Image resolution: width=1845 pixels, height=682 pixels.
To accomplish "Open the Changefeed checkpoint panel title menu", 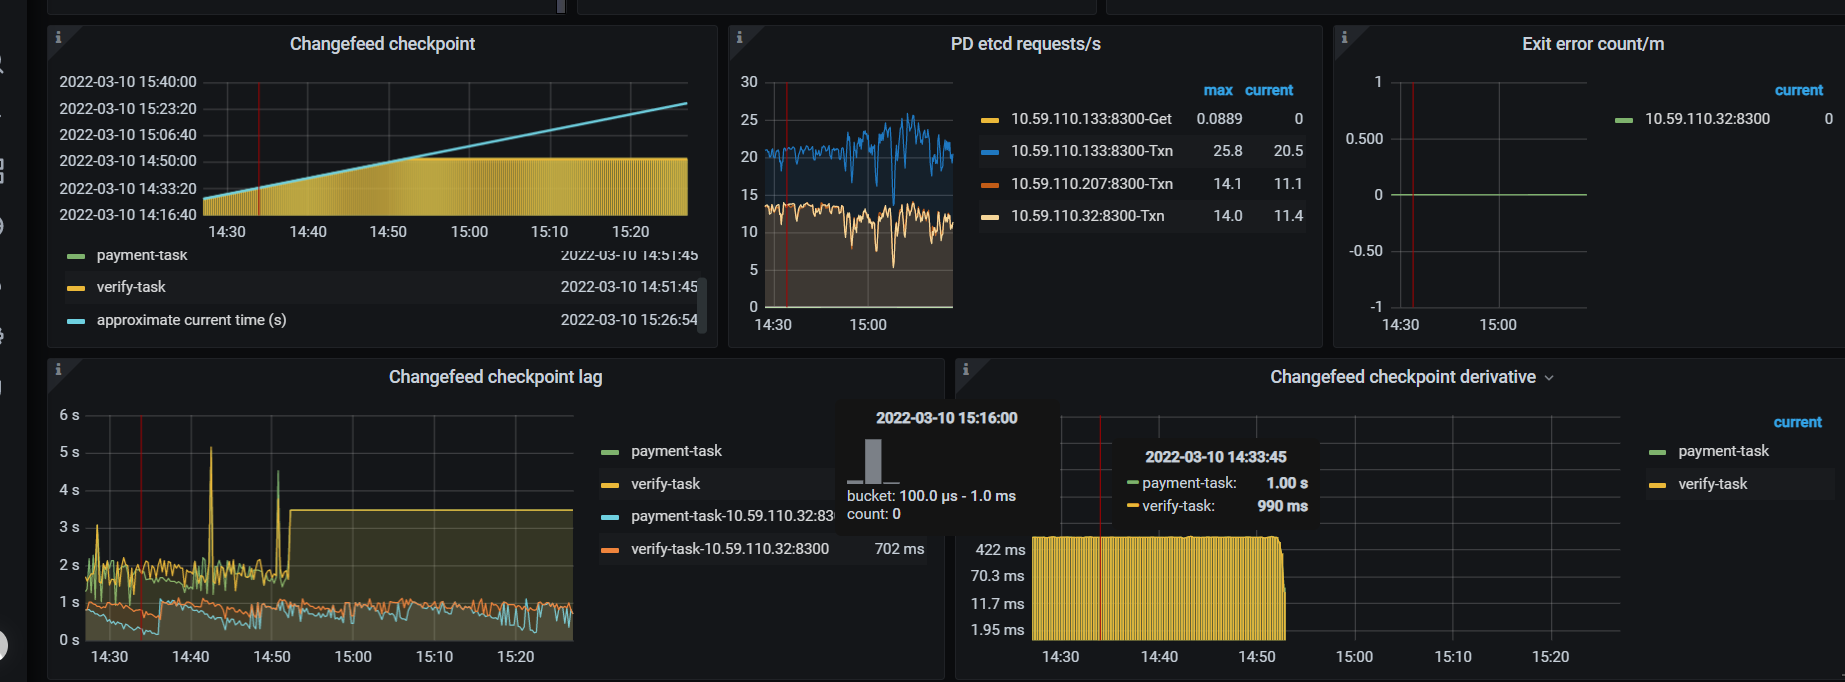I will 382,44.
